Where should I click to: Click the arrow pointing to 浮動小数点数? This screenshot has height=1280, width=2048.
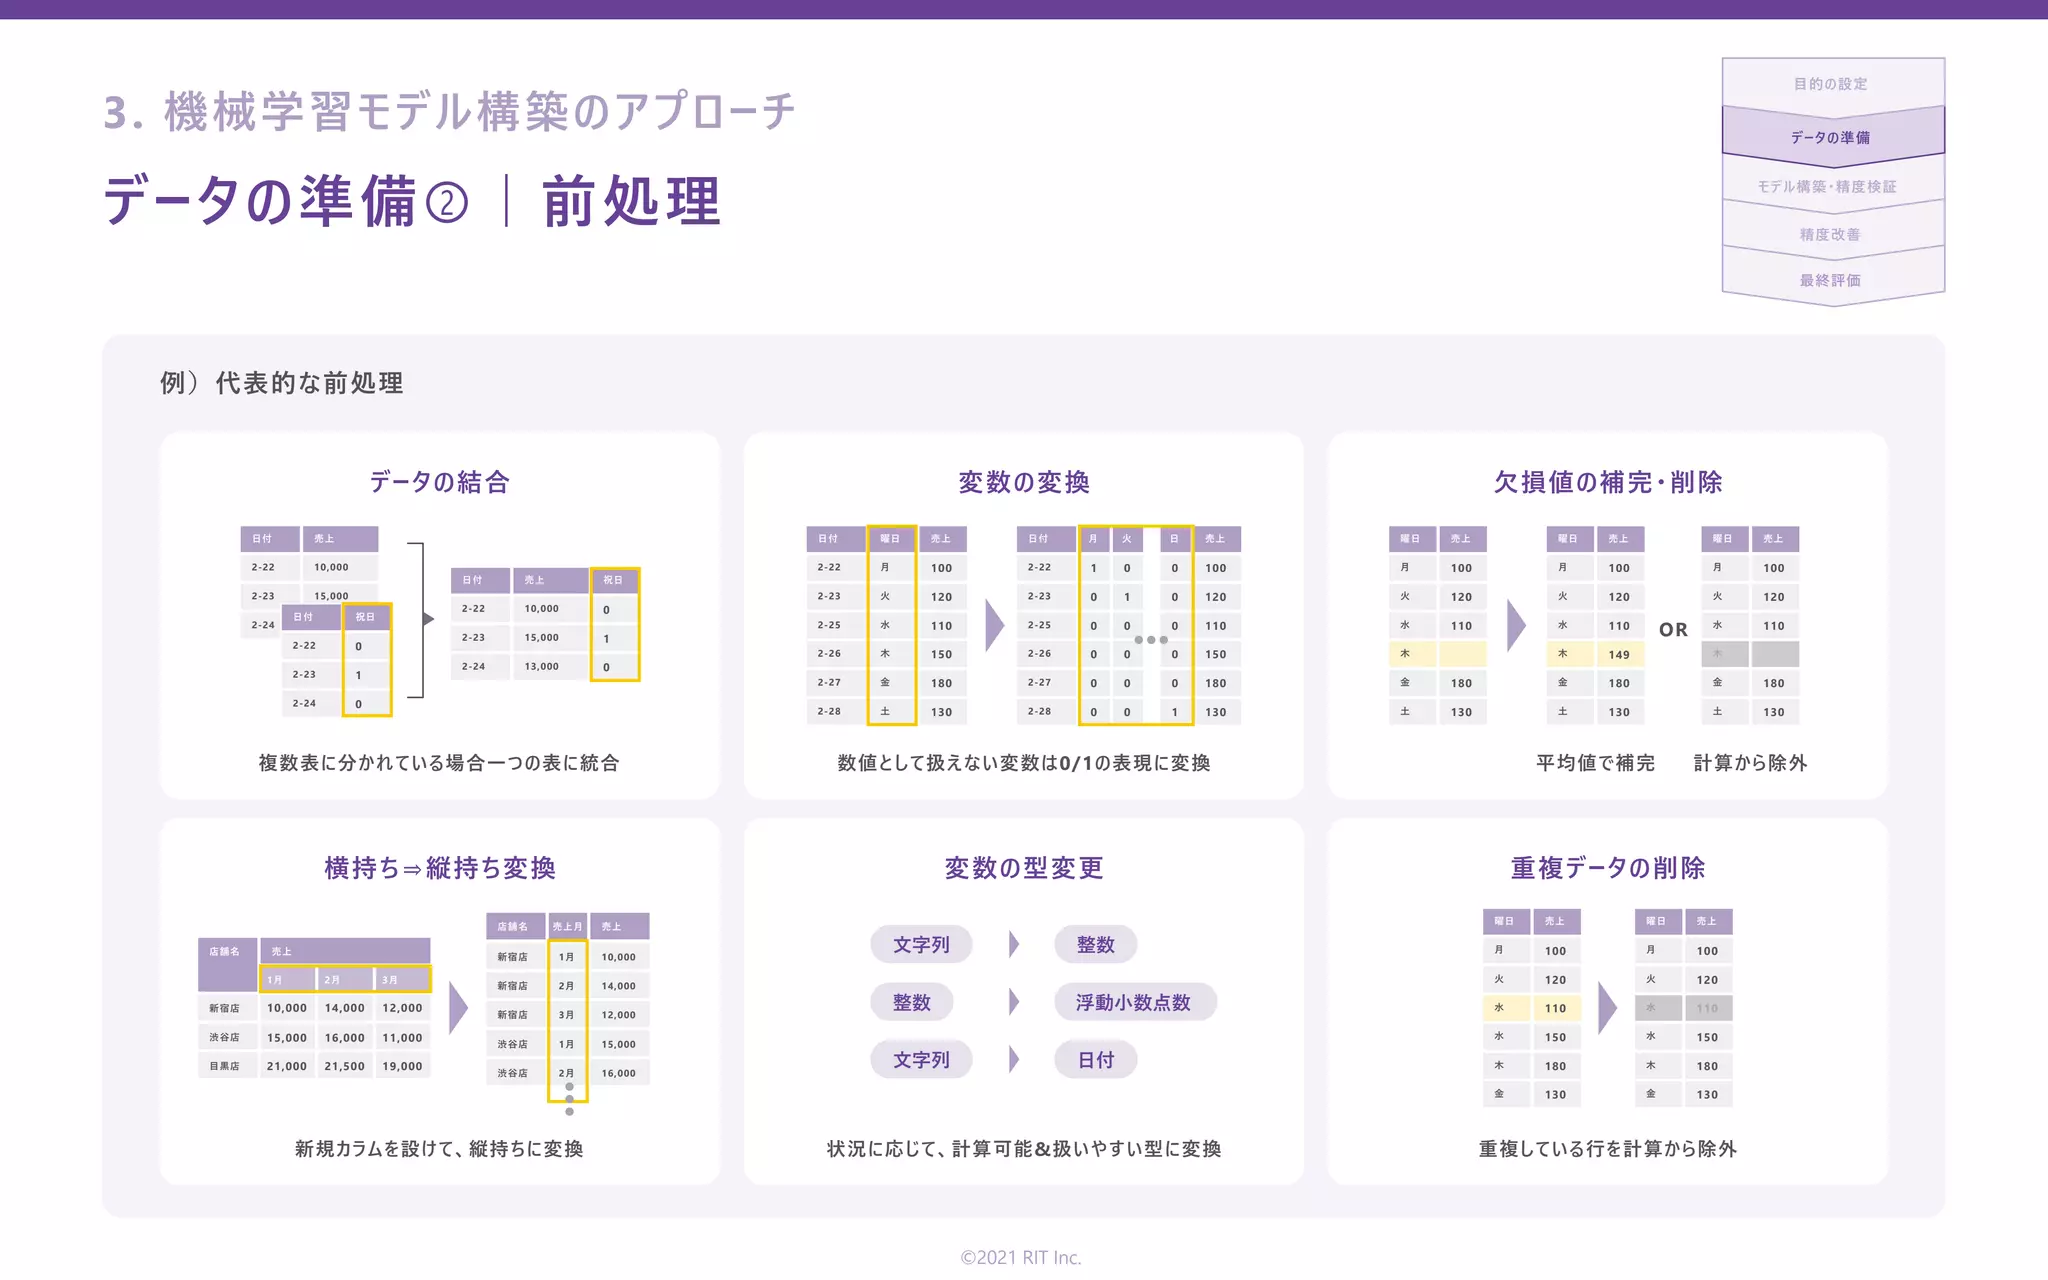(x=1014, y=1002)
